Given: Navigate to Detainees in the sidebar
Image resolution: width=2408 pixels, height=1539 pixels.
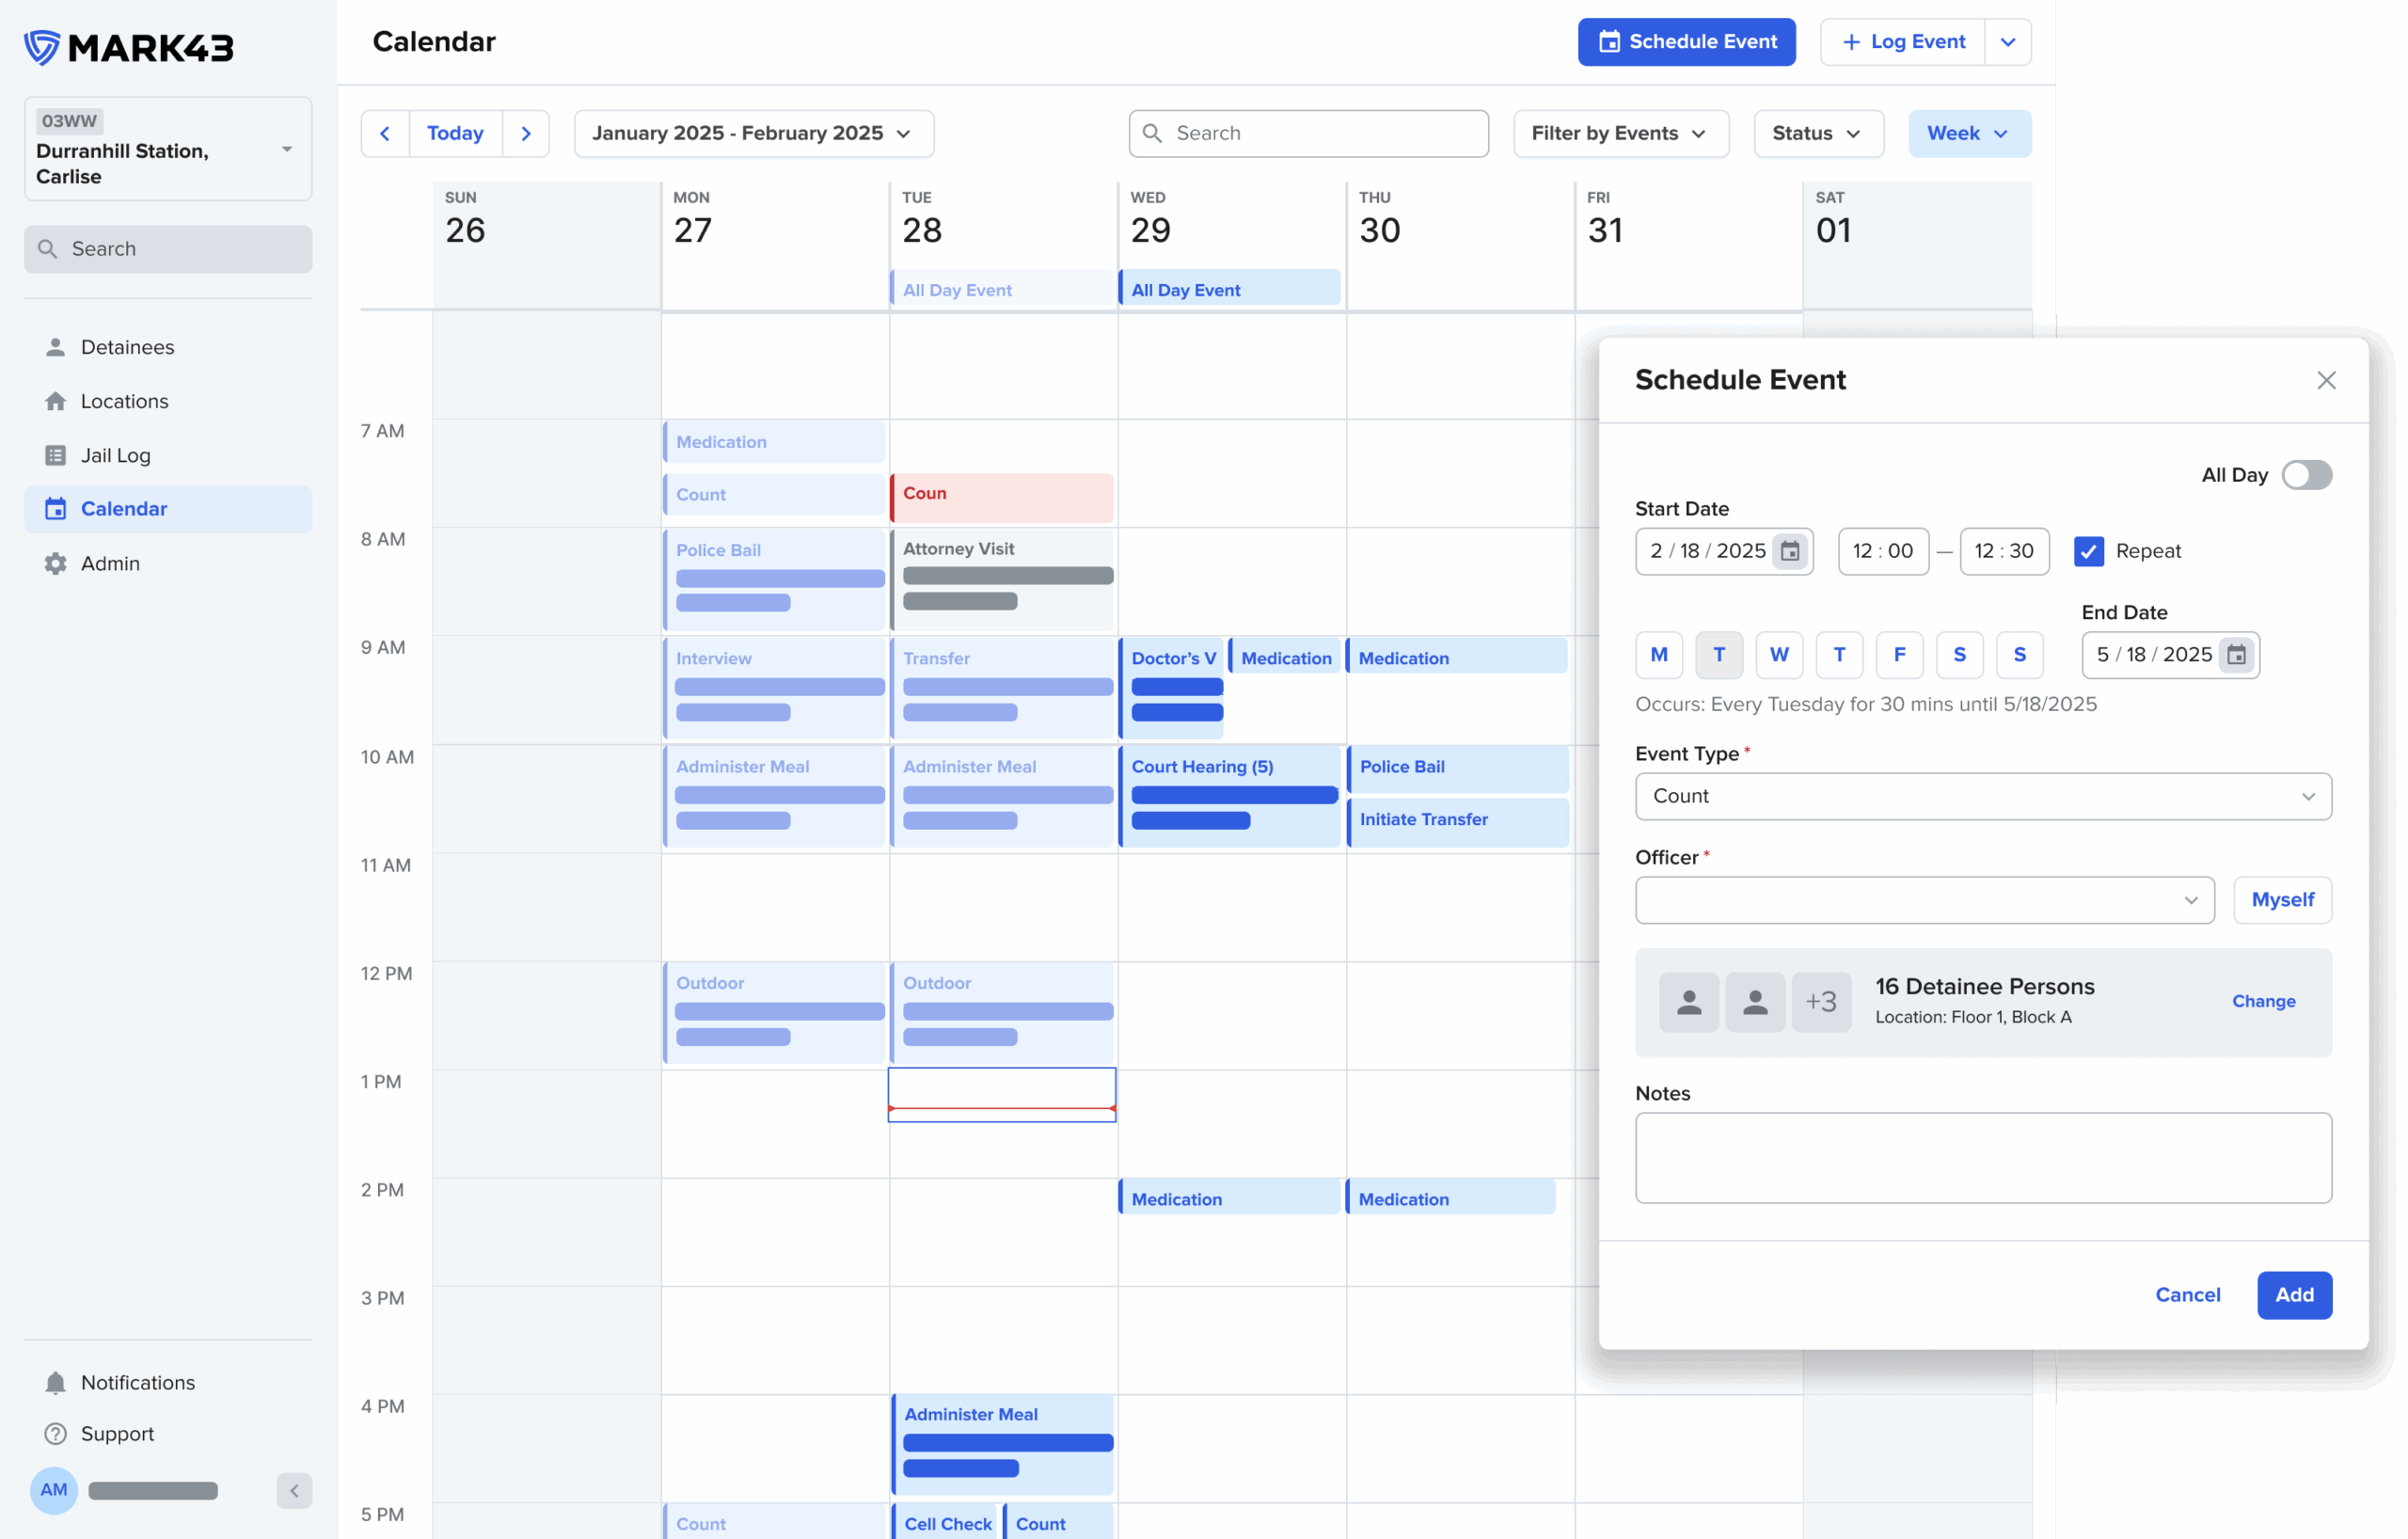Looking at the screenshot, I should pos(127,347).
